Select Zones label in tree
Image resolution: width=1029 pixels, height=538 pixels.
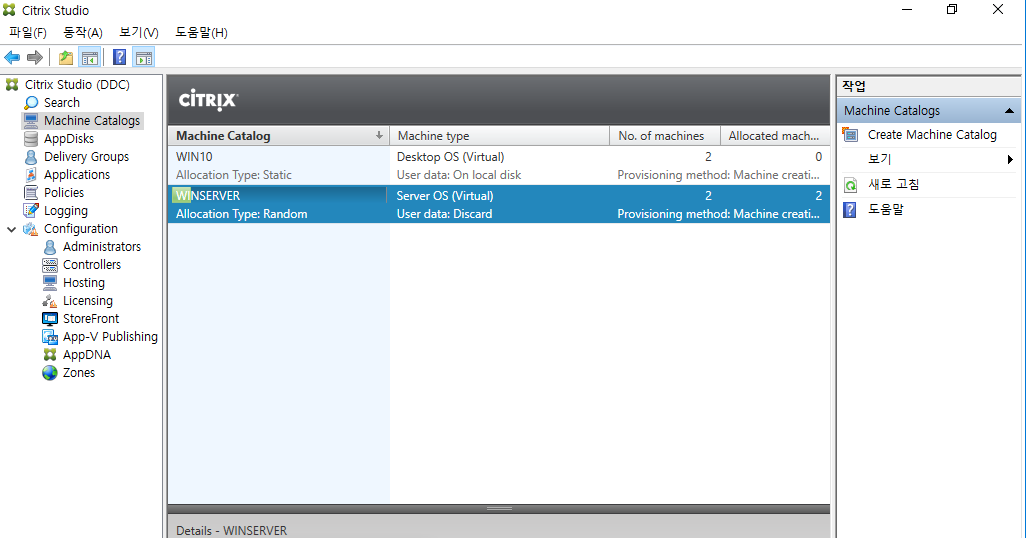79,373
